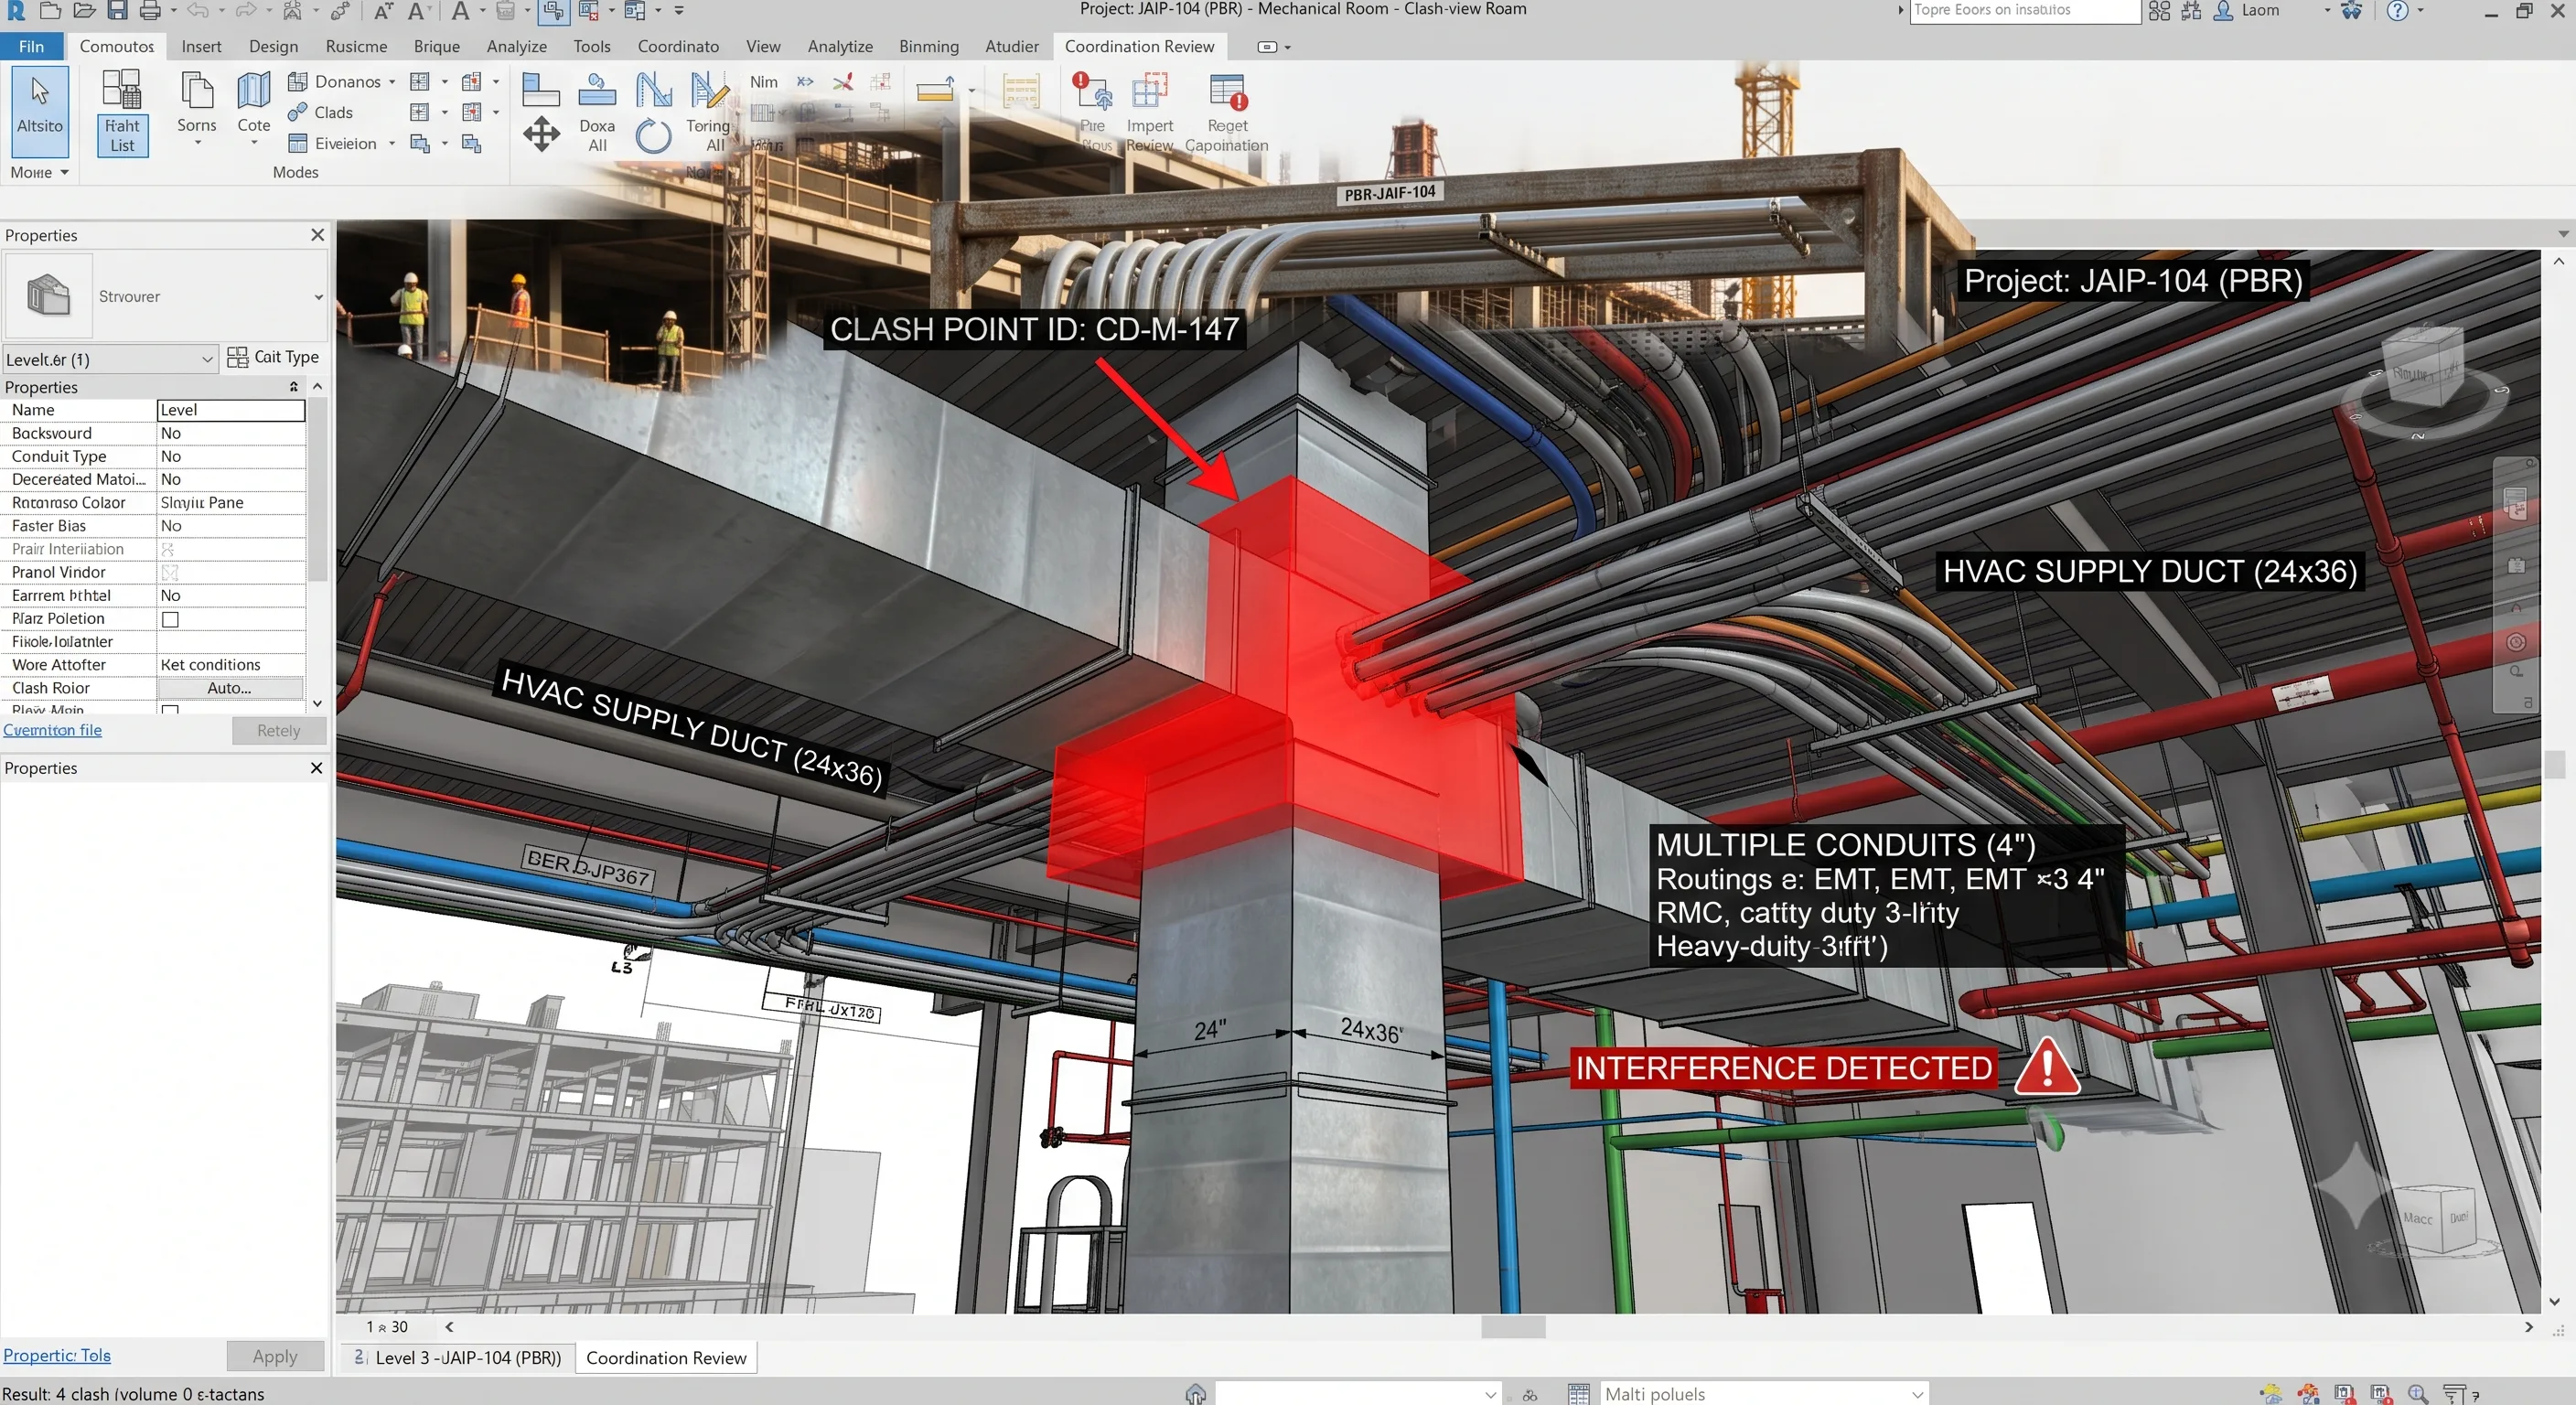Switch to Level 3 -JAIP-104 (PBR) view tab
2576x1405 pixels.
(x=460, y=1357)
